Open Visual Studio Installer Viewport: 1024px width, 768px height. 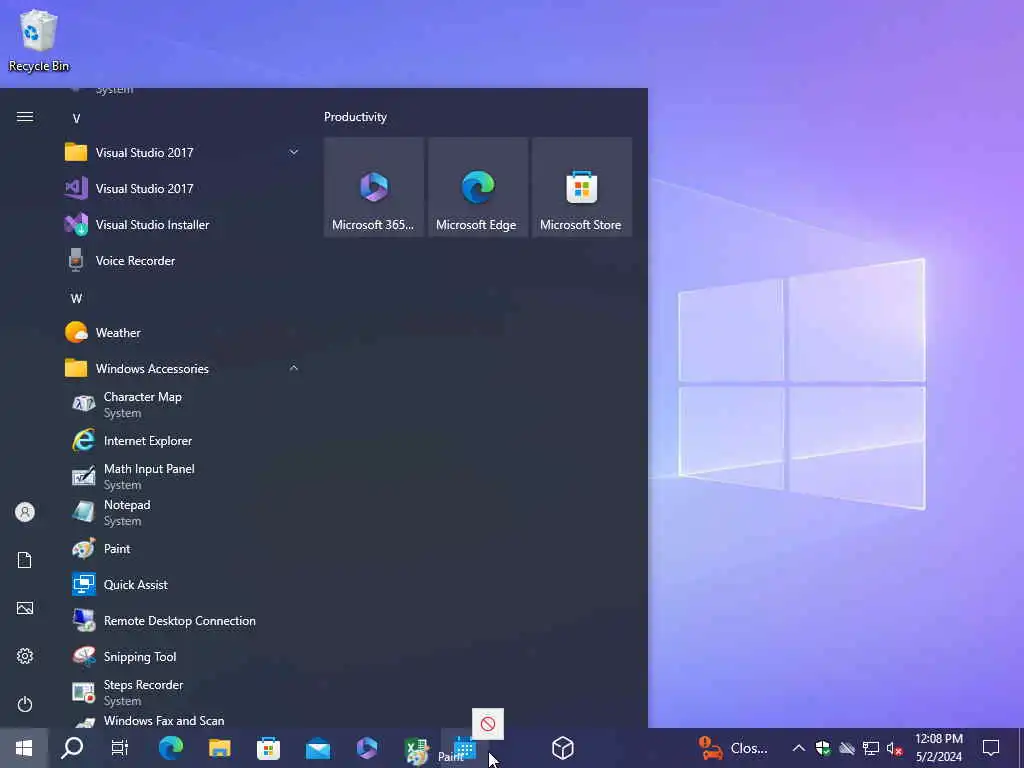[182, 225]
